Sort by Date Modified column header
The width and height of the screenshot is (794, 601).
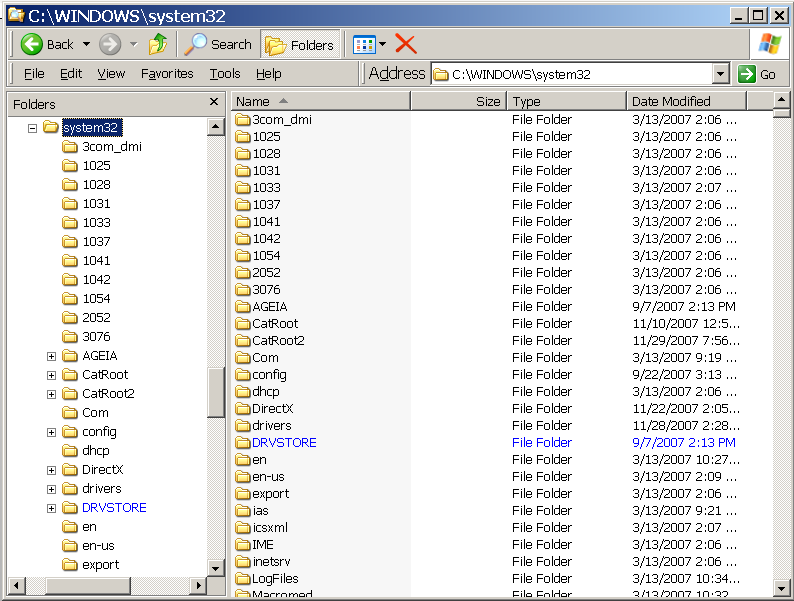(686, 101)
